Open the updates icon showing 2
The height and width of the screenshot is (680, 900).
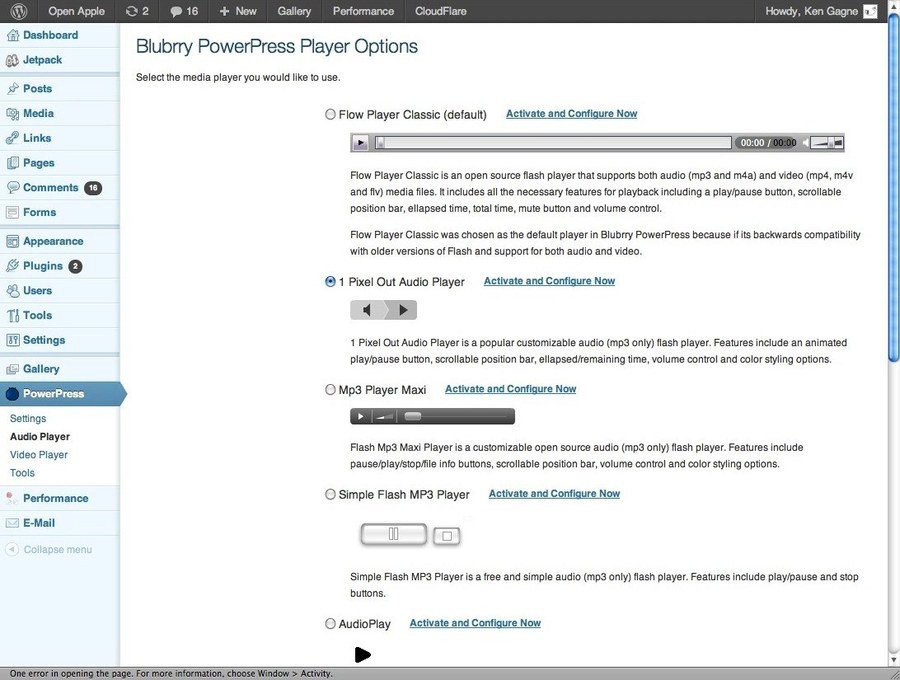coord(137,11)
